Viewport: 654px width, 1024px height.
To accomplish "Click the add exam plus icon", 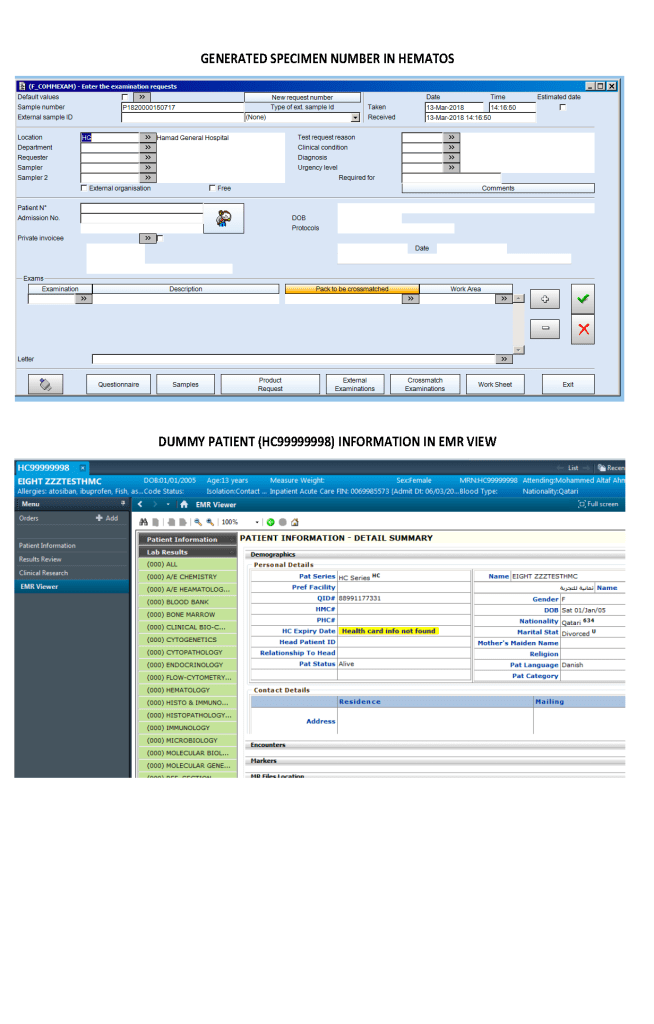I will tap(544, 298).
